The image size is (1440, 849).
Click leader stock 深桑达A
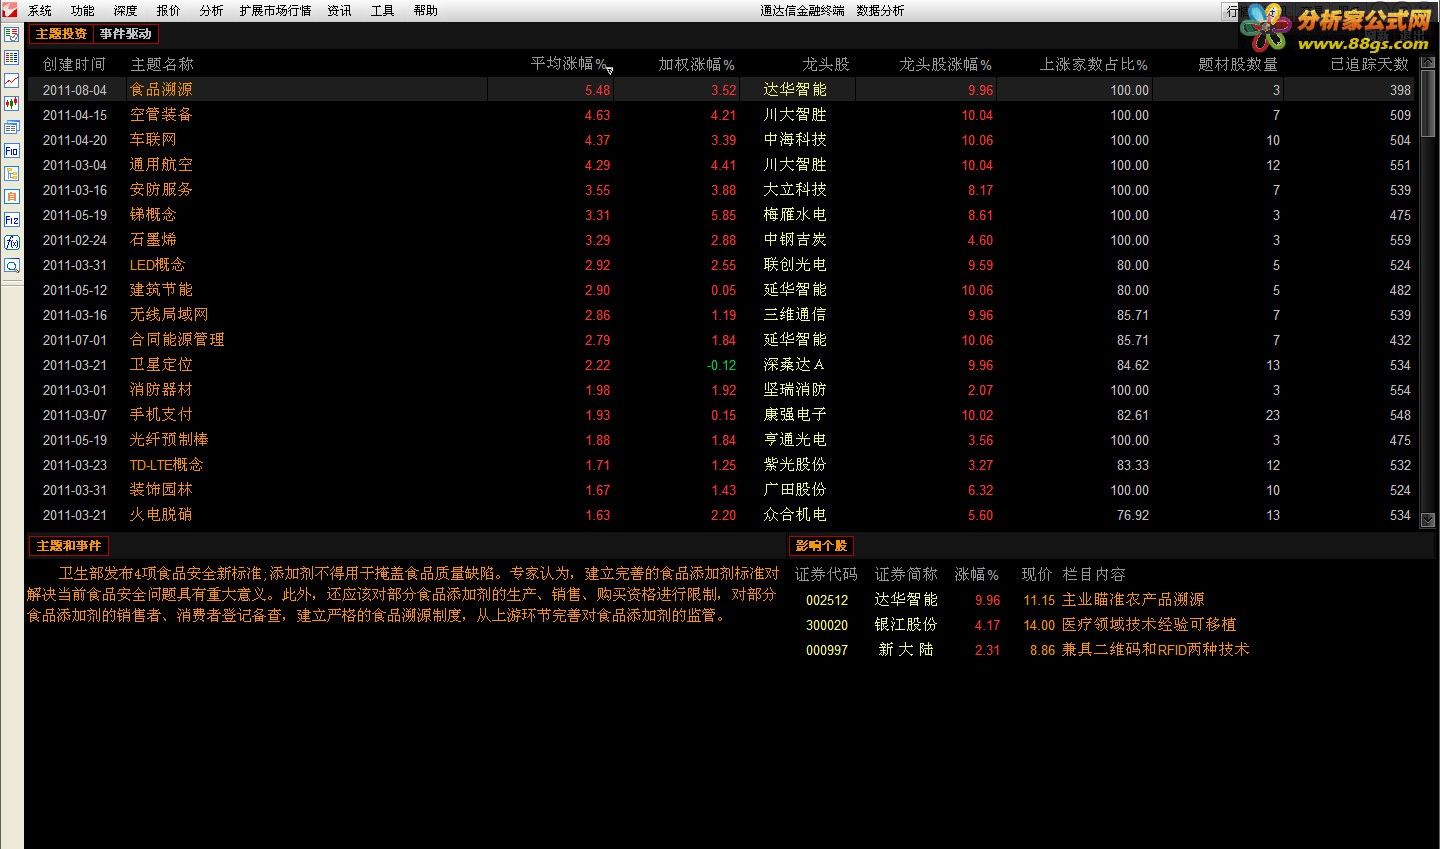click(795, 365)
